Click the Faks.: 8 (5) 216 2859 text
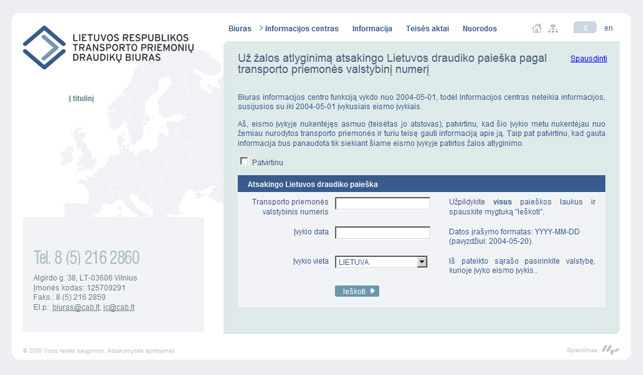 click(x=69, y=297)
